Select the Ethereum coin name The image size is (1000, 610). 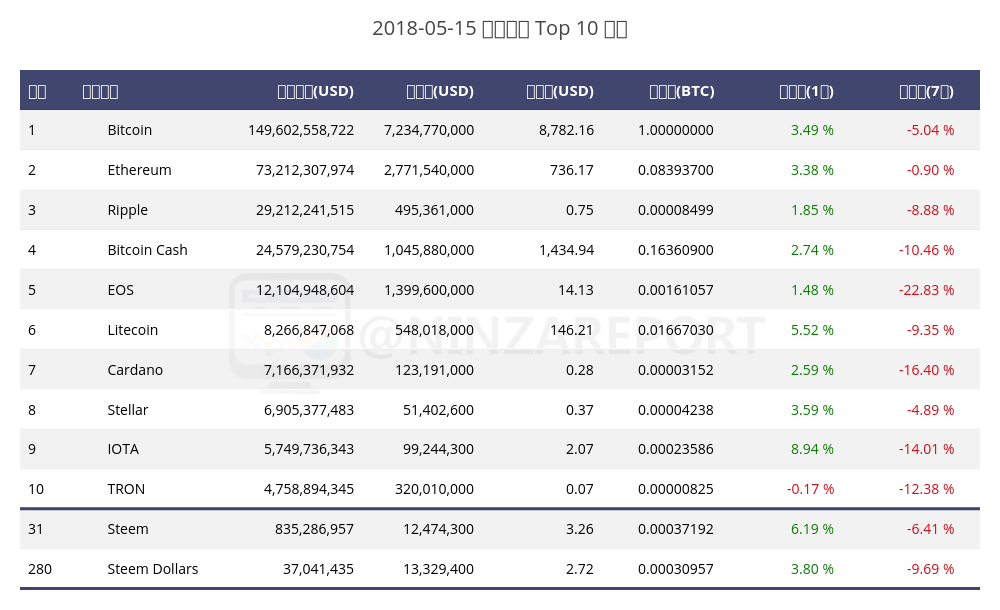(139, 170)
